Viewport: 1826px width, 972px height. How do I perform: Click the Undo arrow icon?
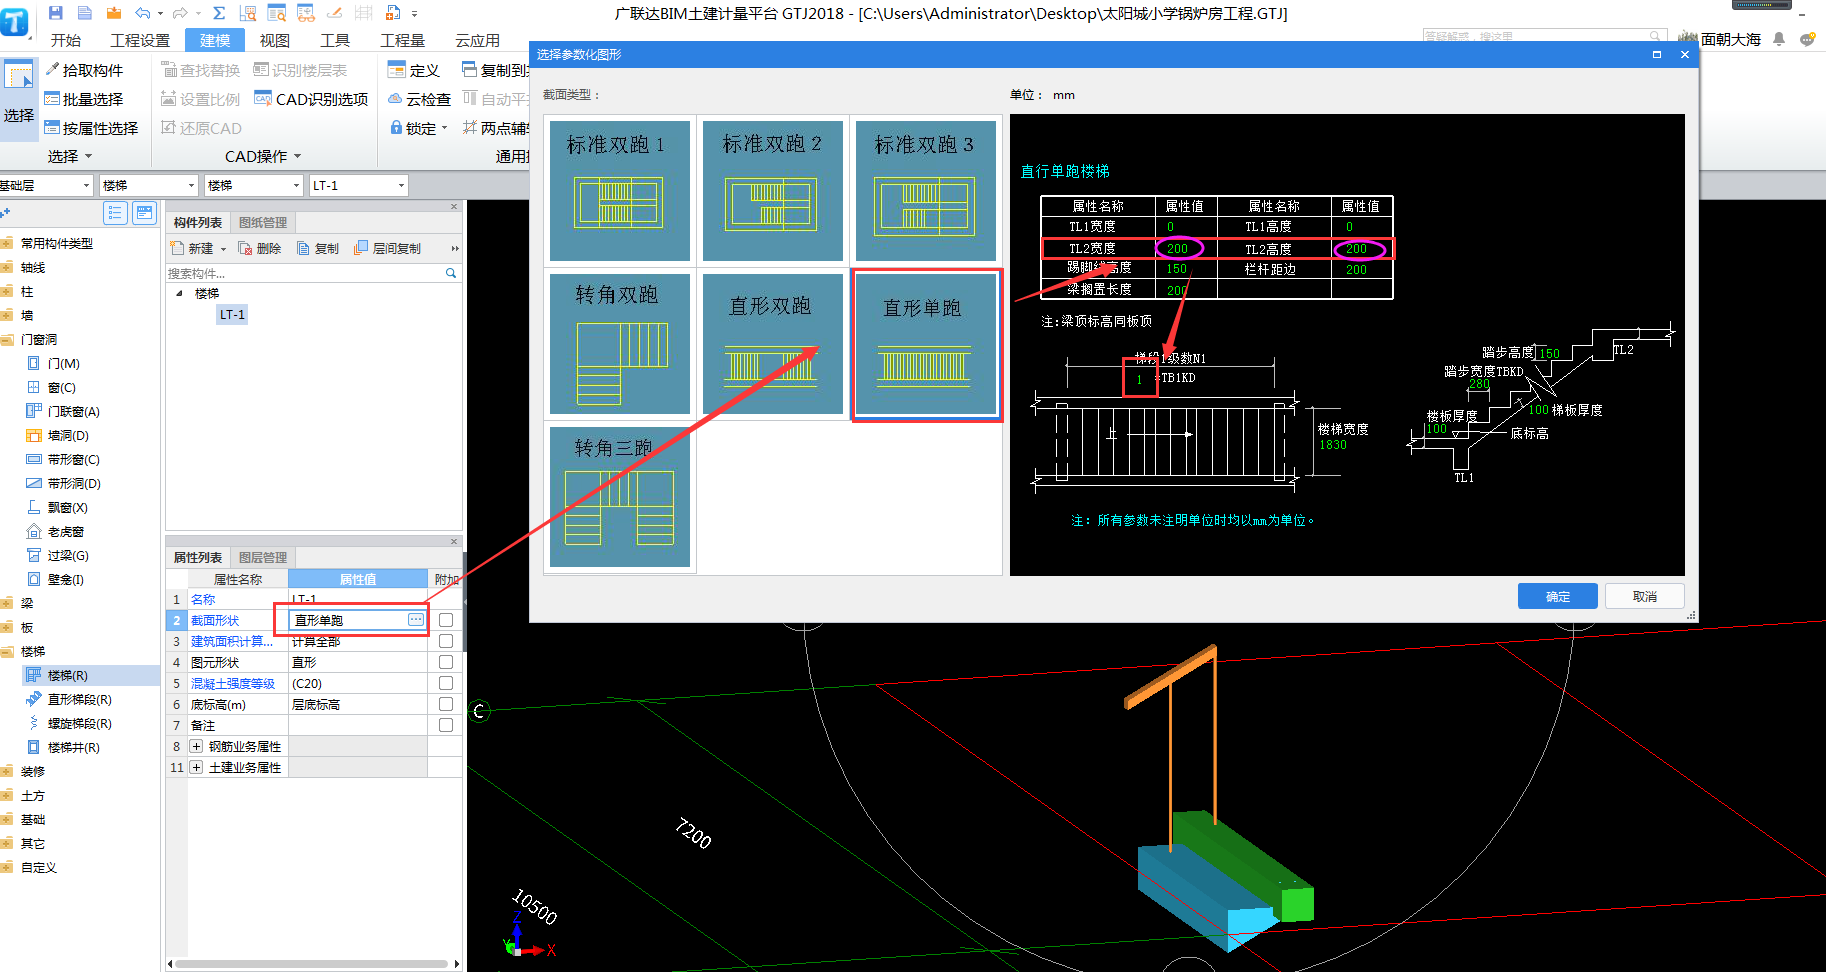click(142, 13)
